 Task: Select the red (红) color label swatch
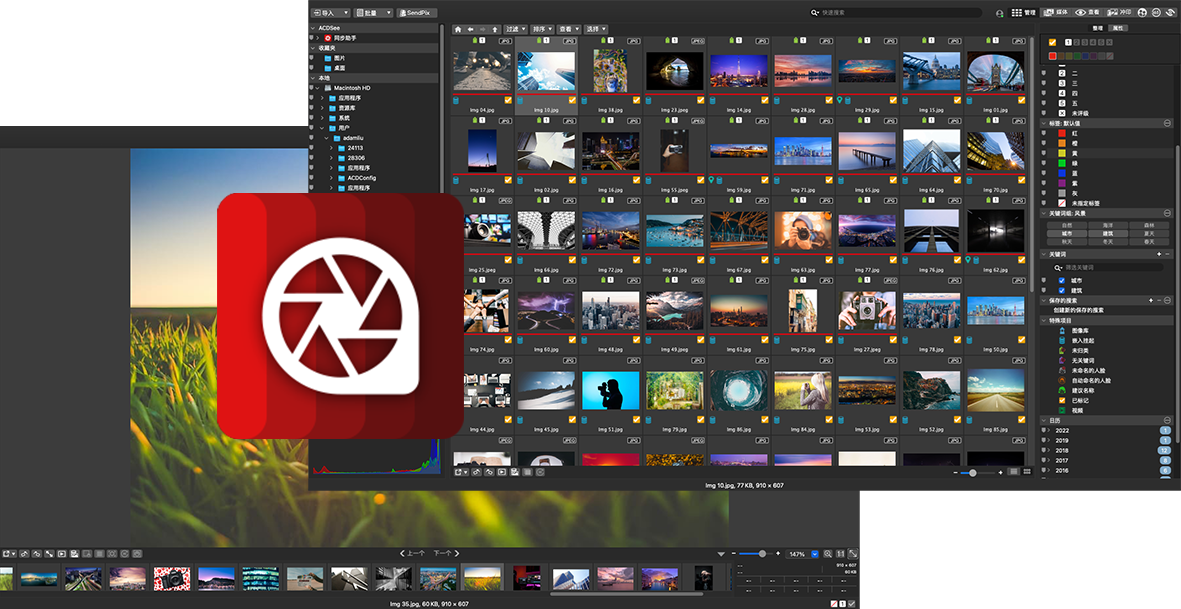point(1062,132)
